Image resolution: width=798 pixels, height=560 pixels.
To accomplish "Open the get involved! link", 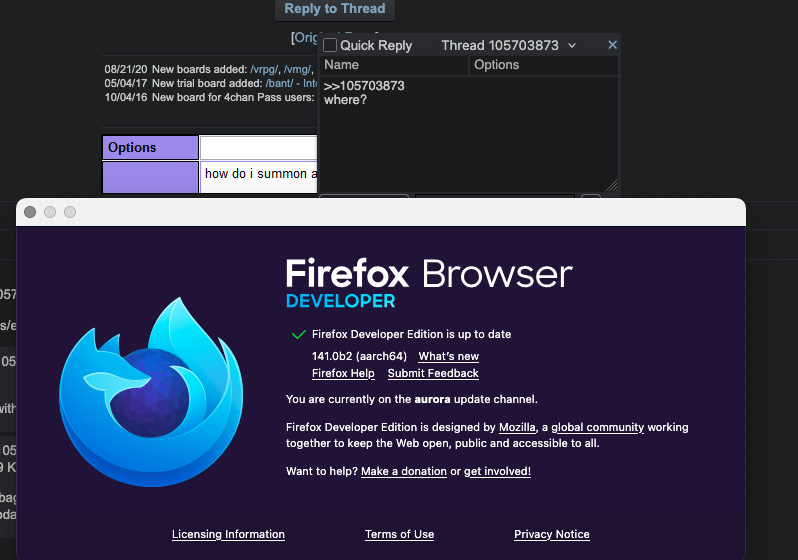I will click(497, 471).
